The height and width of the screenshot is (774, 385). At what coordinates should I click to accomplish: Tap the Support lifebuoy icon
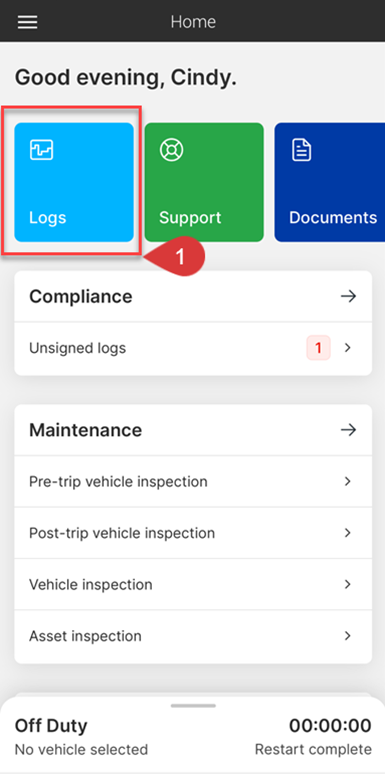(171, 150)
